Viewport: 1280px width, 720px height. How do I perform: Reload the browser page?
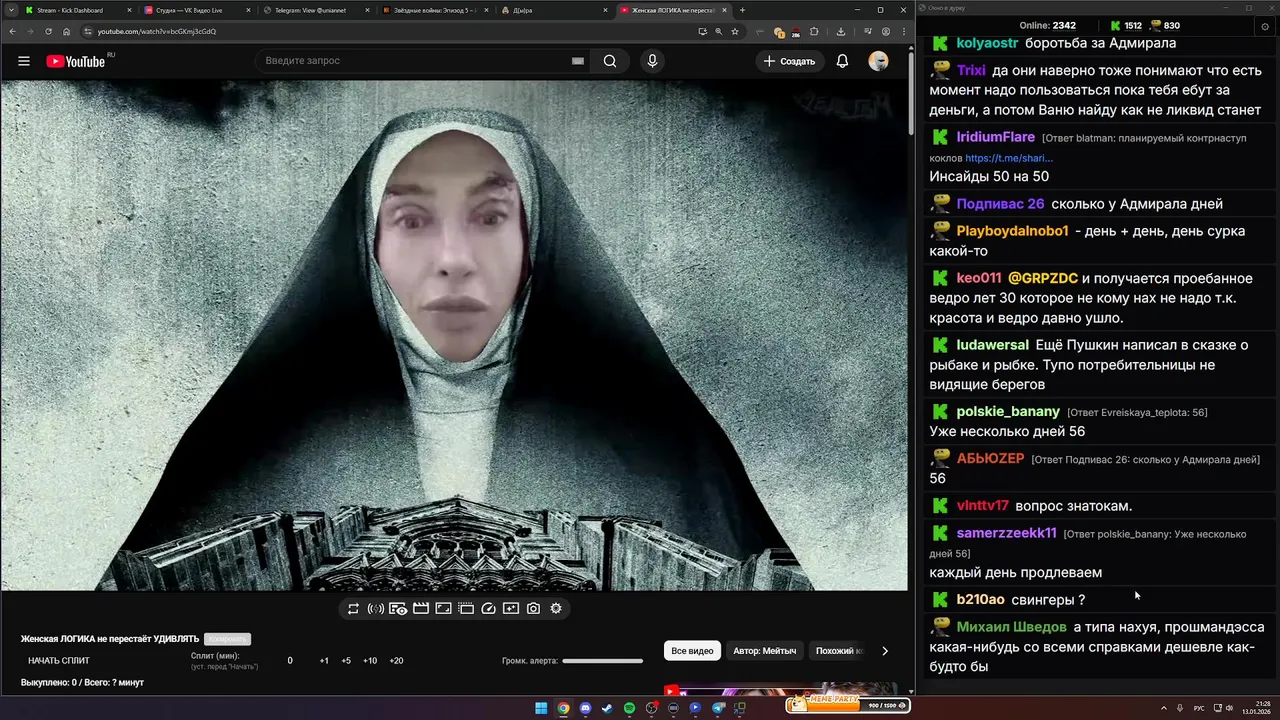click(48, 31)
